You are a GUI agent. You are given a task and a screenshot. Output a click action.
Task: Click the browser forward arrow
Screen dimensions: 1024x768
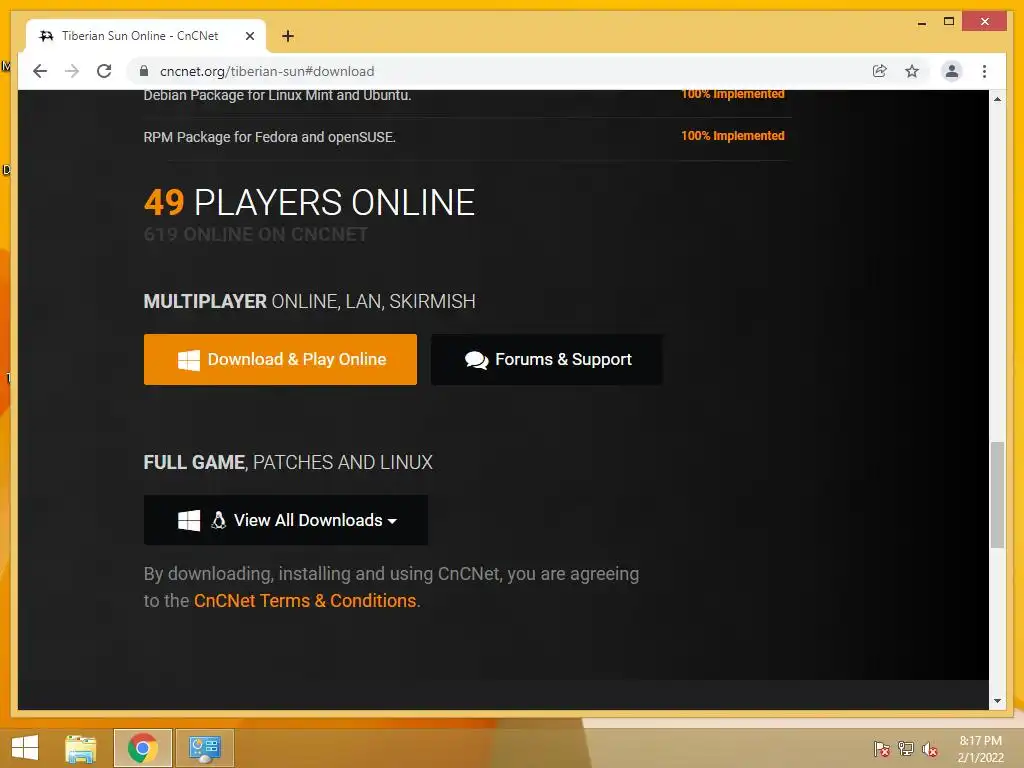(x=72, y=71)
